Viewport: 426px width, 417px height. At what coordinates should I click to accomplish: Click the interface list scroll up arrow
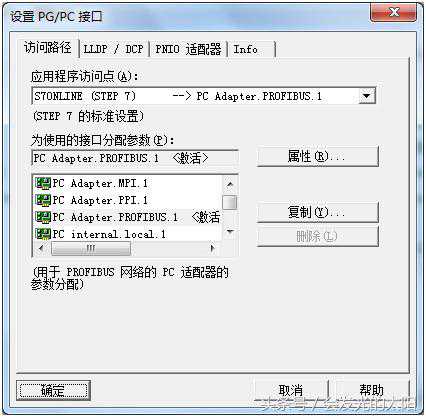coord(230,184)
